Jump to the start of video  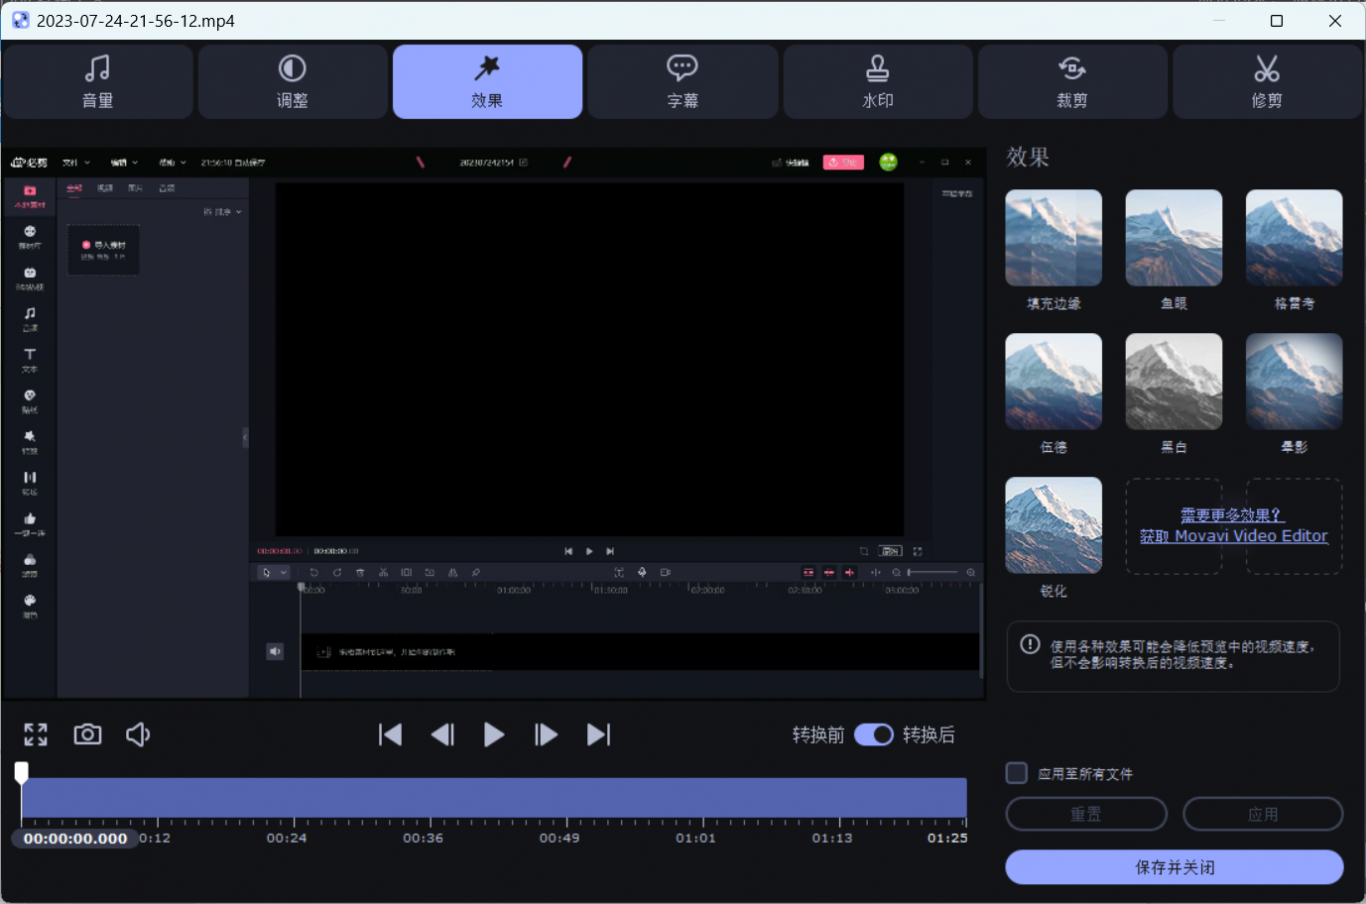[390, 735]
